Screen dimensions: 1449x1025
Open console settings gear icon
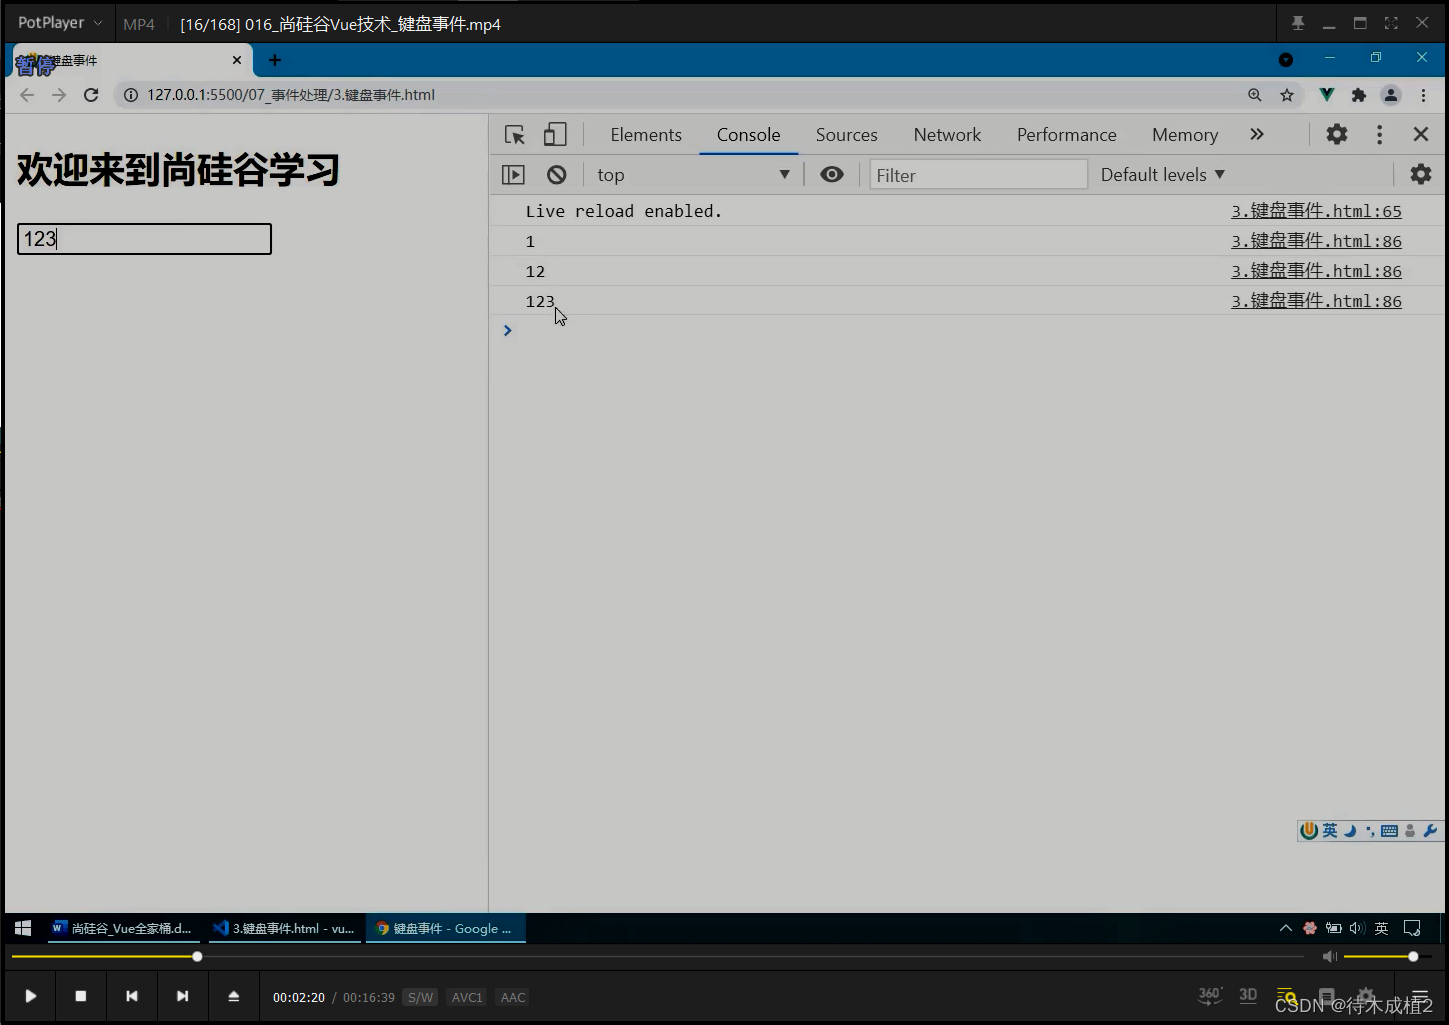[1420, 174]
